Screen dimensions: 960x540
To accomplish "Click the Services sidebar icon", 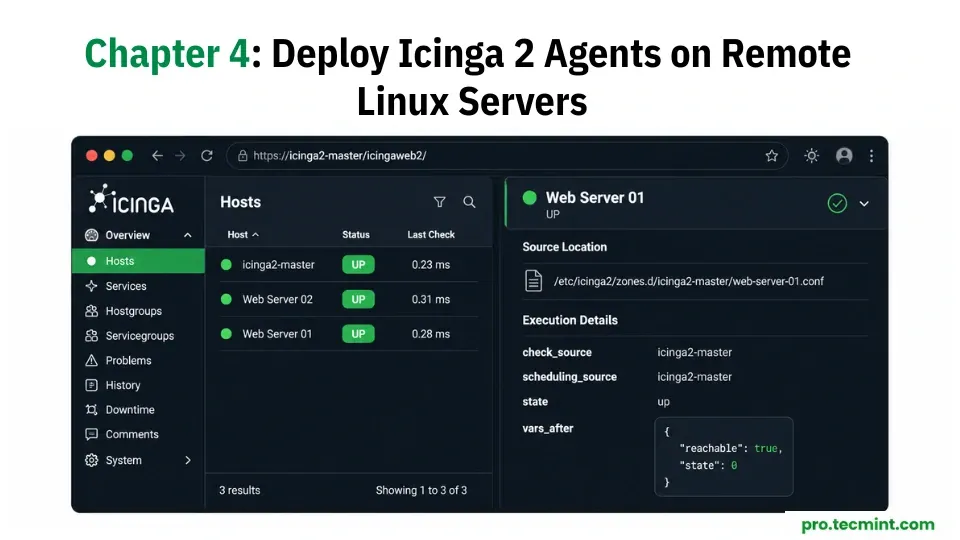I will coord(91,286).
